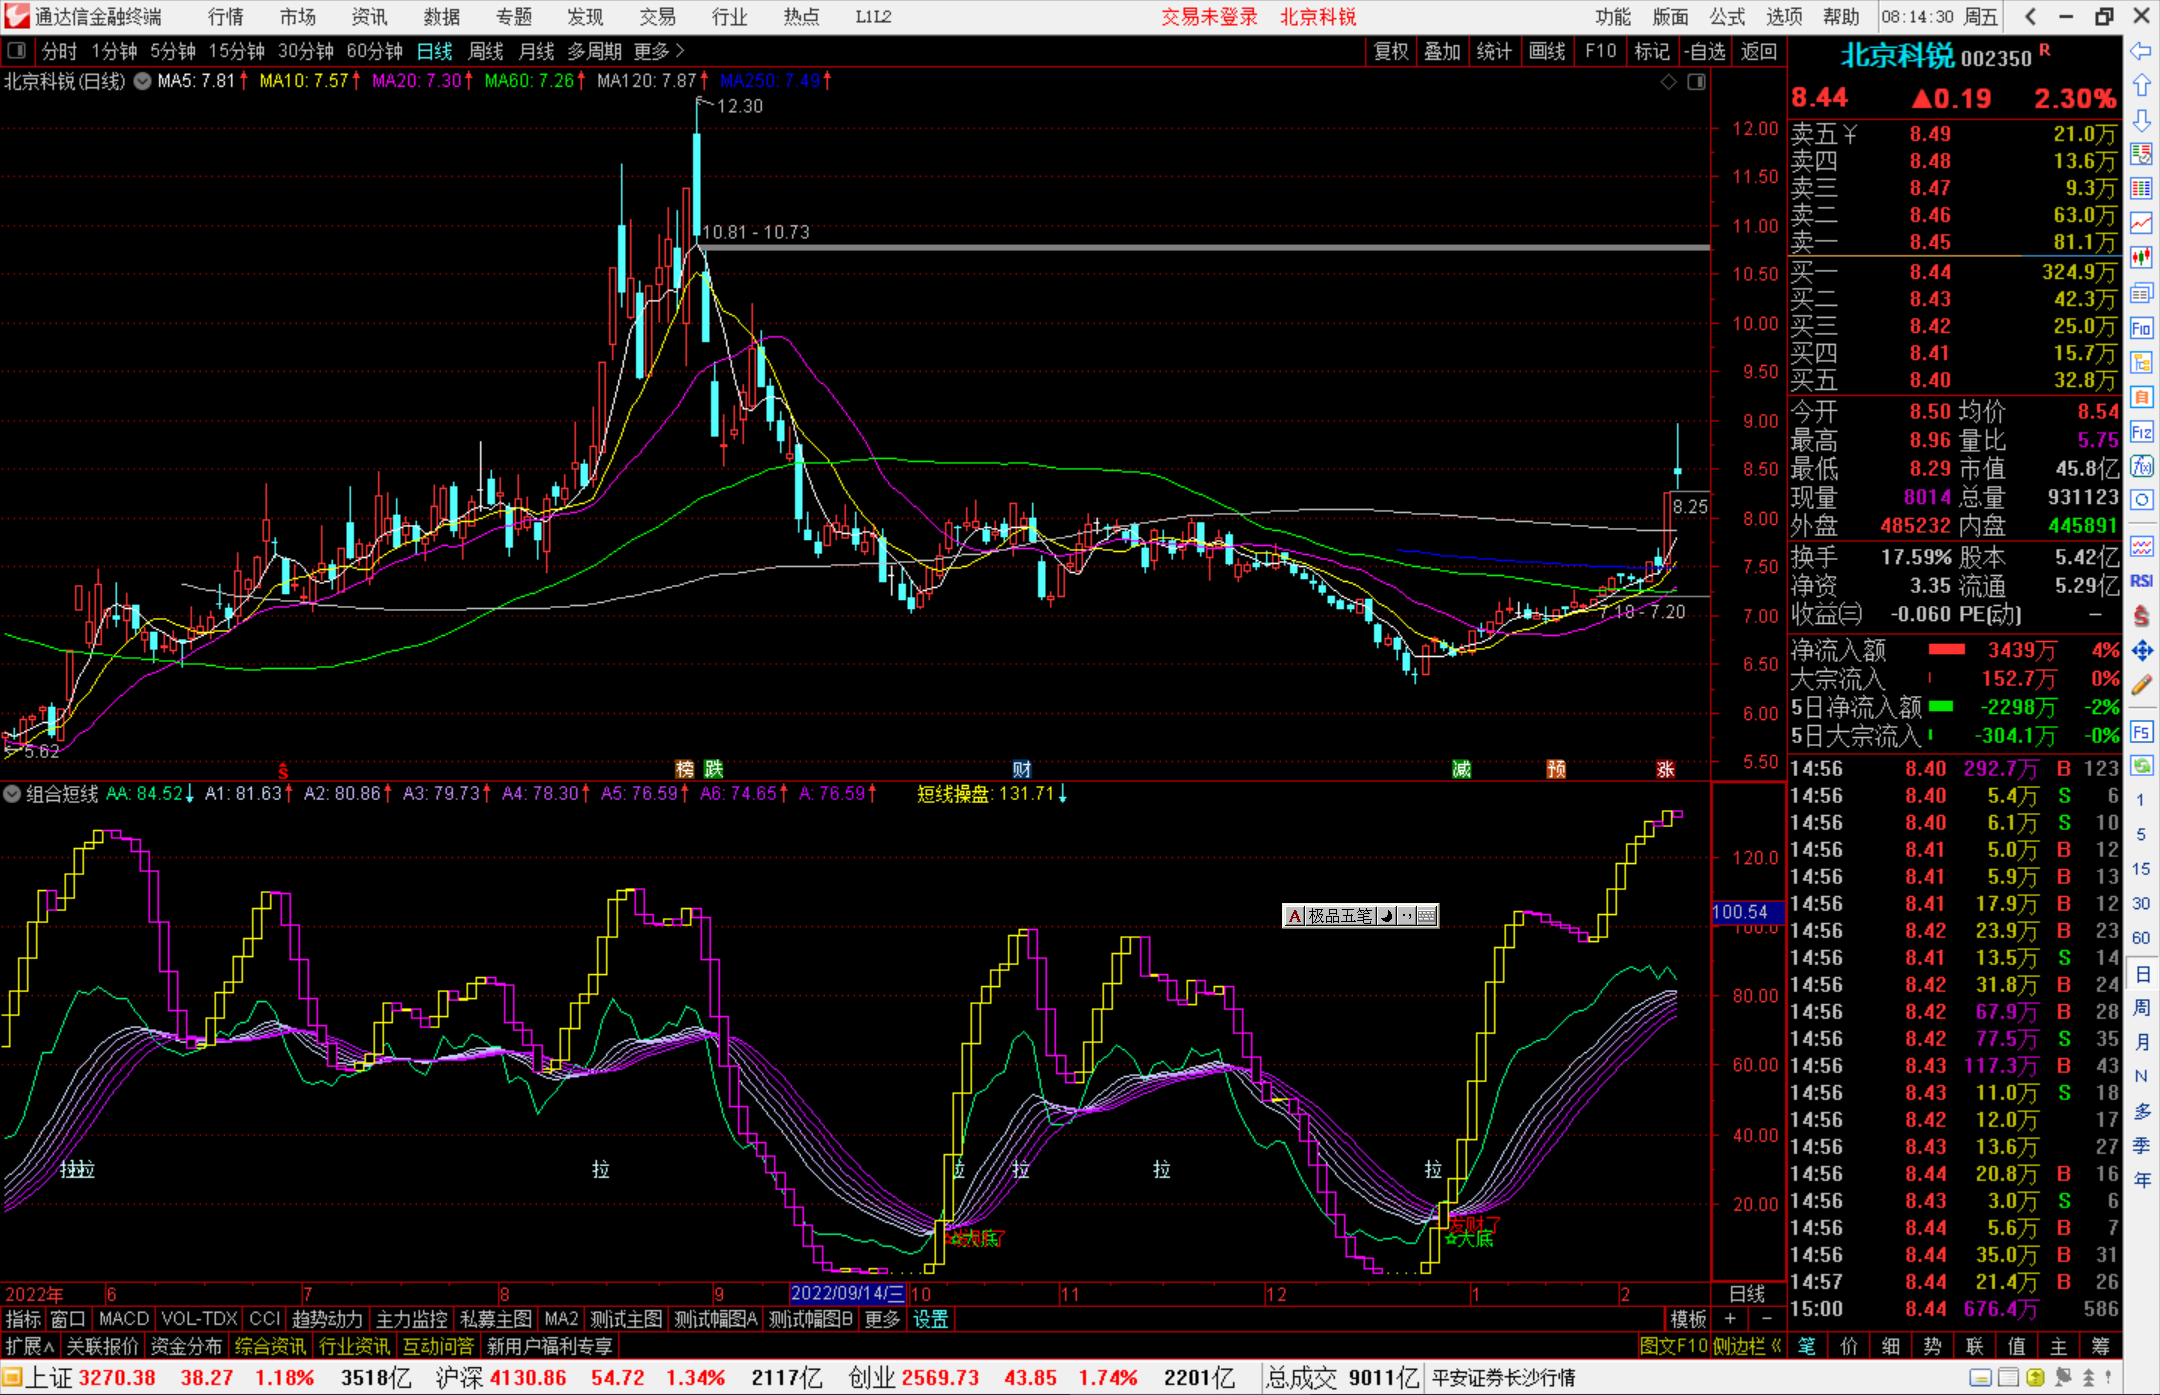Click the F10 info sidebar icon
Image resolution: width=2160 pixels, height=1395 pixels.
(x=2141, y=328)
